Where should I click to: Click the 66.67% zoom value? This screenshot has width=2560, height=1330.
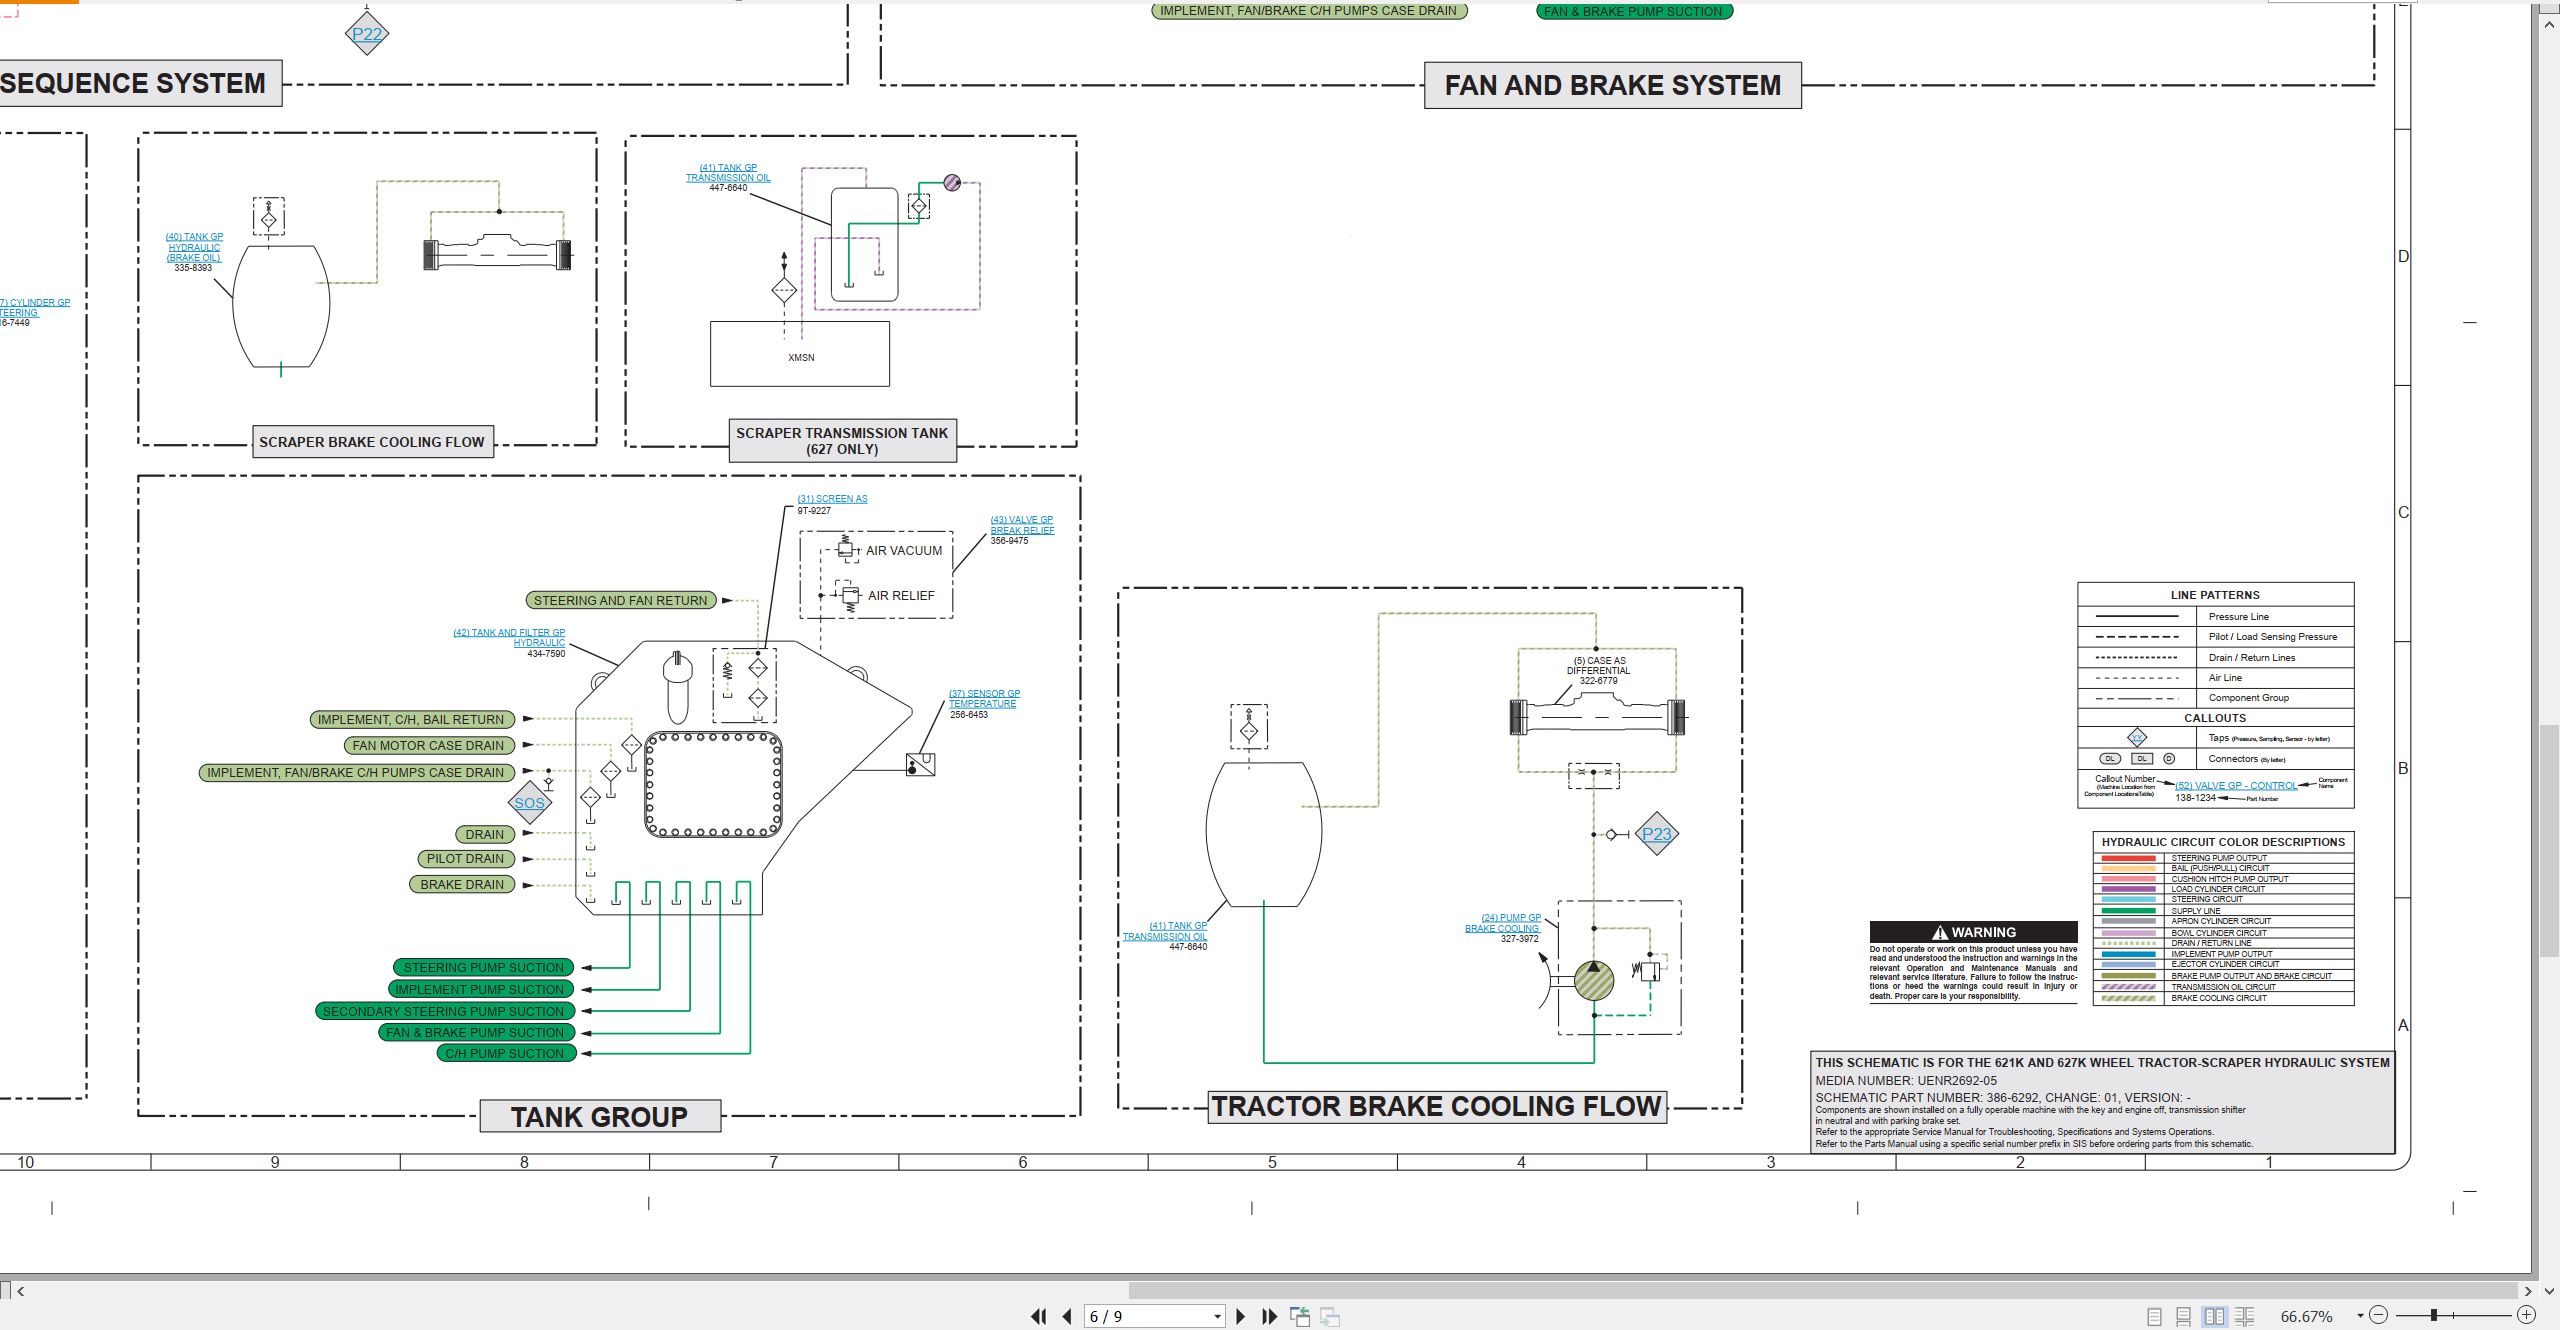[2306, 1317]
